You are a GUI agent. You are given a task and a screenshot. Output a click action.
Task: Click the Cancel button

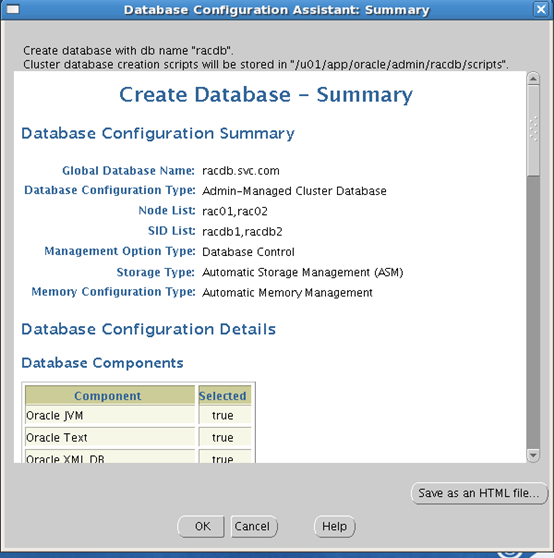254,526
